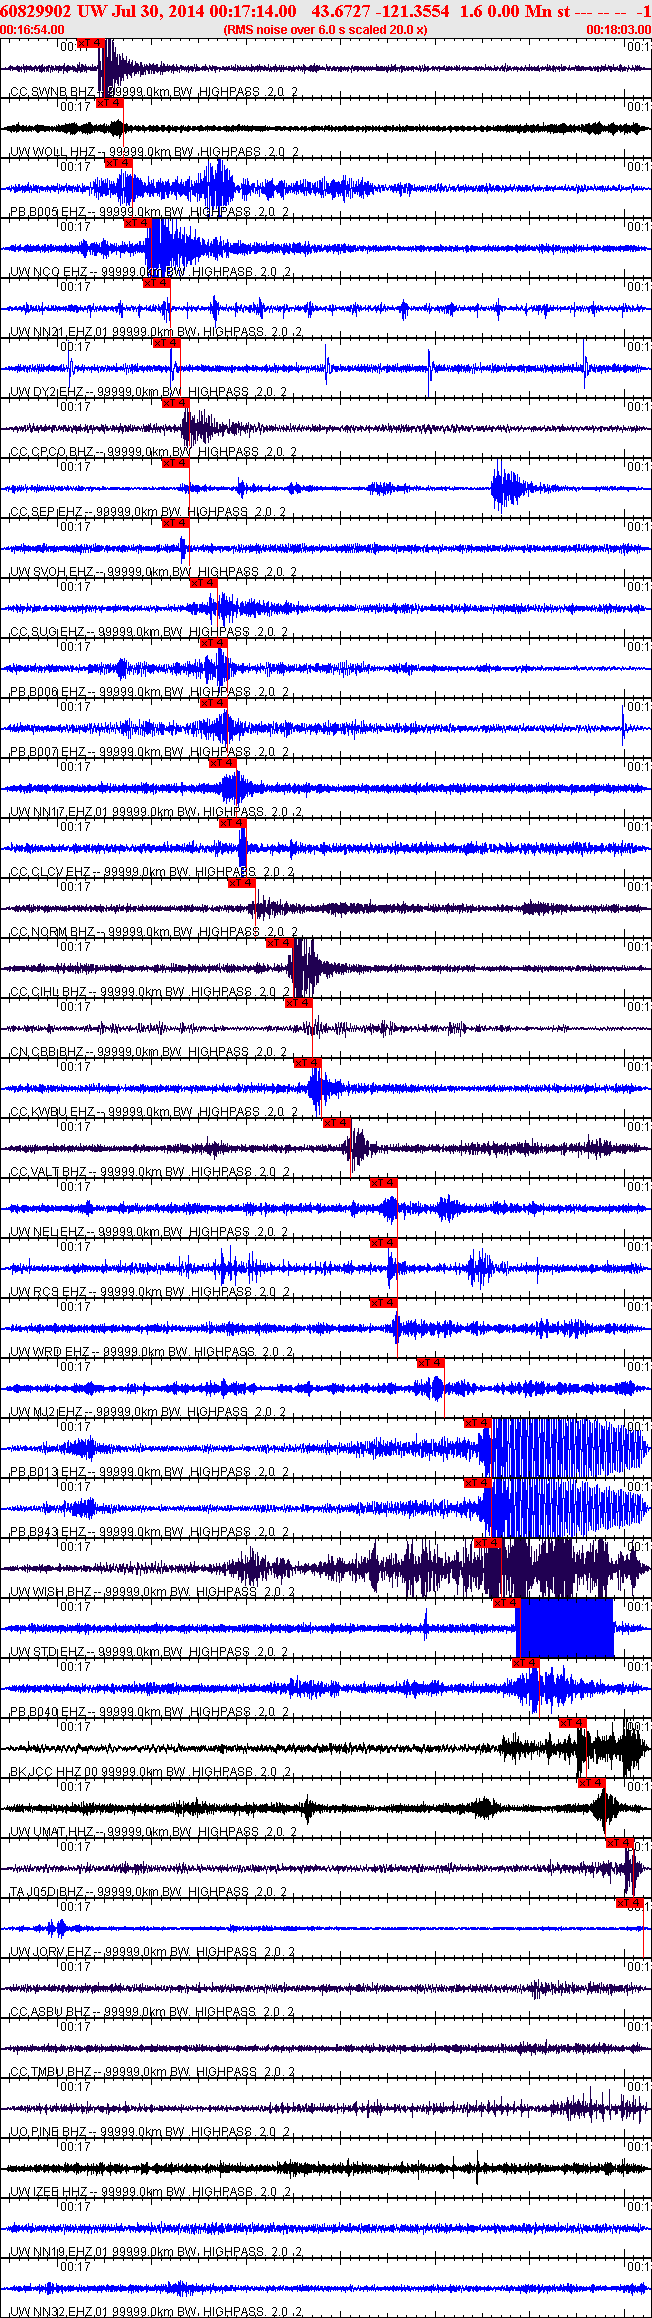
Task: Select the UO.PINE.BHZ station label
Action: [x=48, y=2132]
